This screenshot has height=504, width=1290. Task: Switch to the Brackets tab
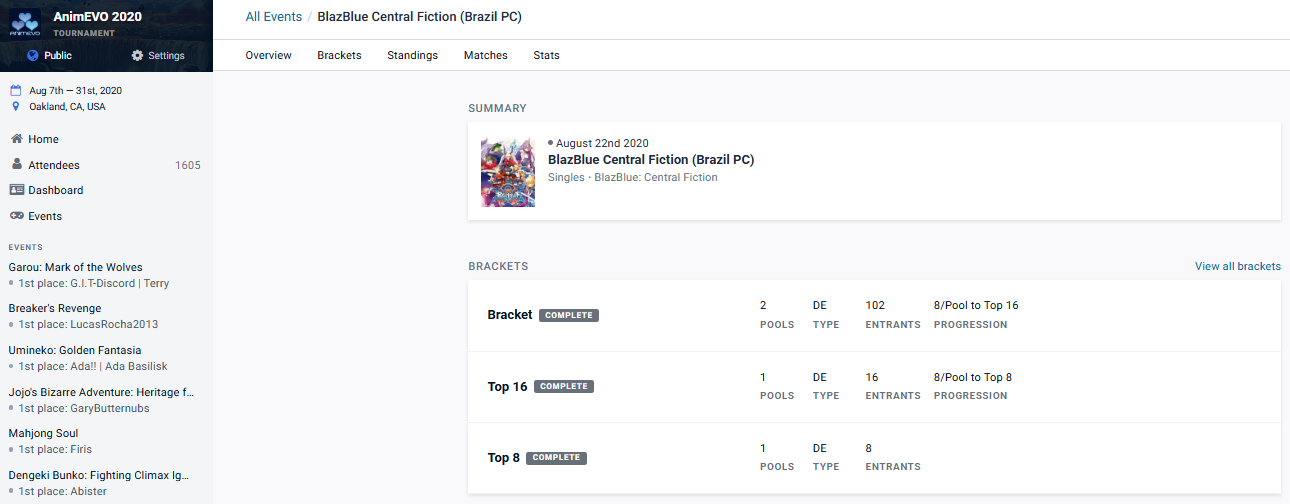coord(339,55)
